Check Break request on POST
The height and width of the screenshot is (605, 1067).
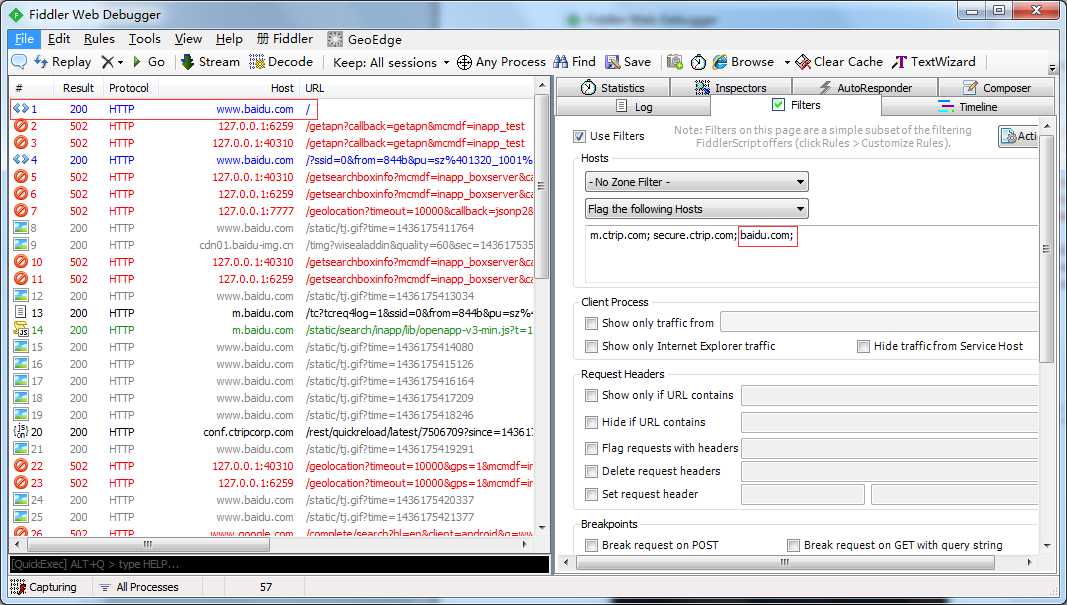click(x=591, y=545)
